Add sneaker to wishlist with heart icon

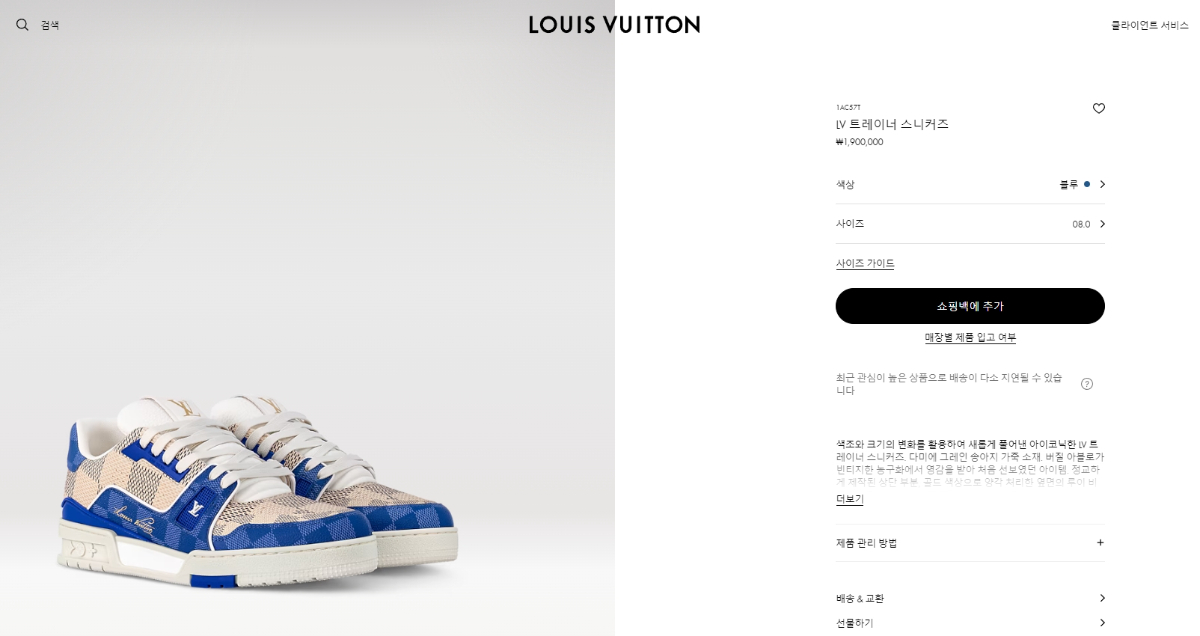click(x=1099, y=108)
